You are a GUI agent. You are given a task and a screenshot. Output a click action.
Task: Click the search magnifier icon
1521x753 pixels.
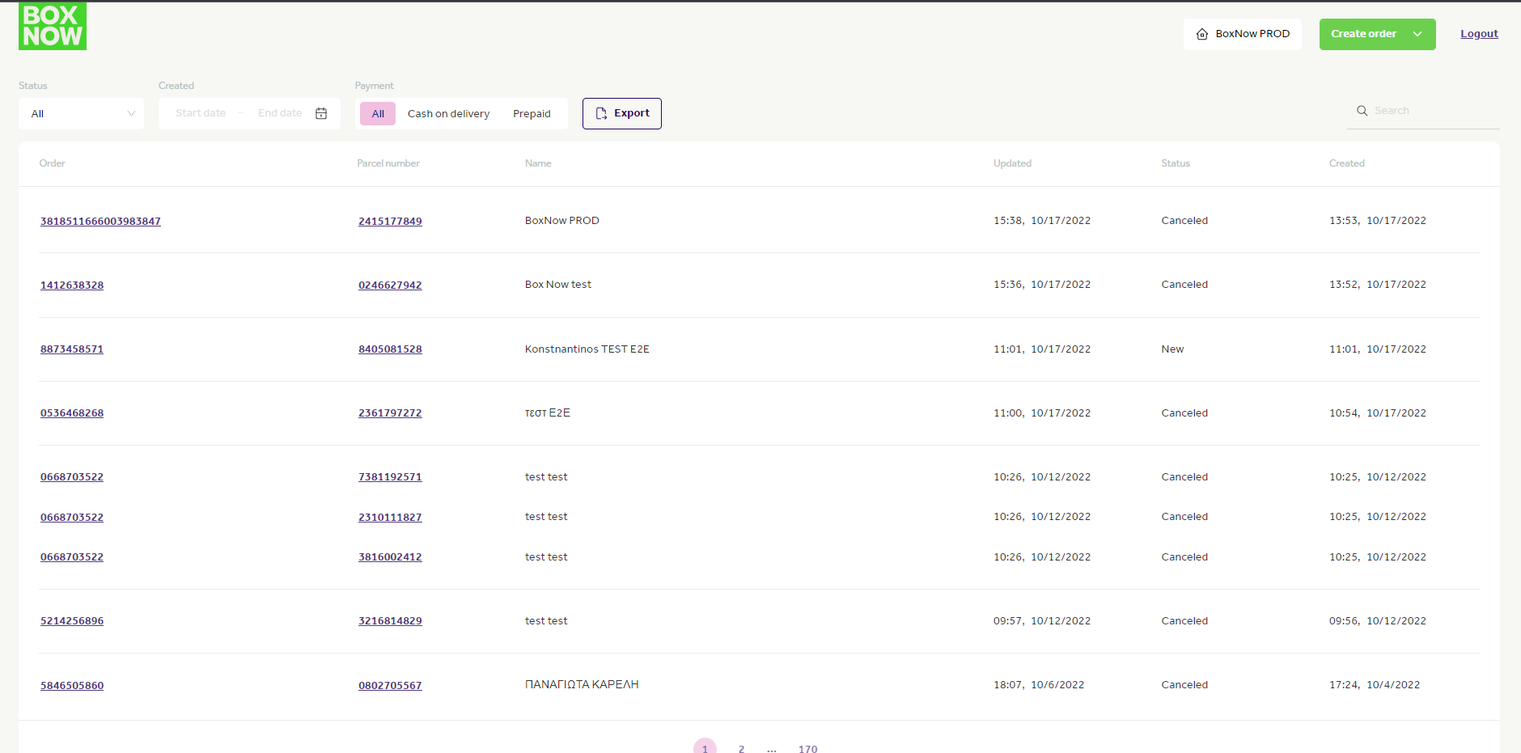1361,111
